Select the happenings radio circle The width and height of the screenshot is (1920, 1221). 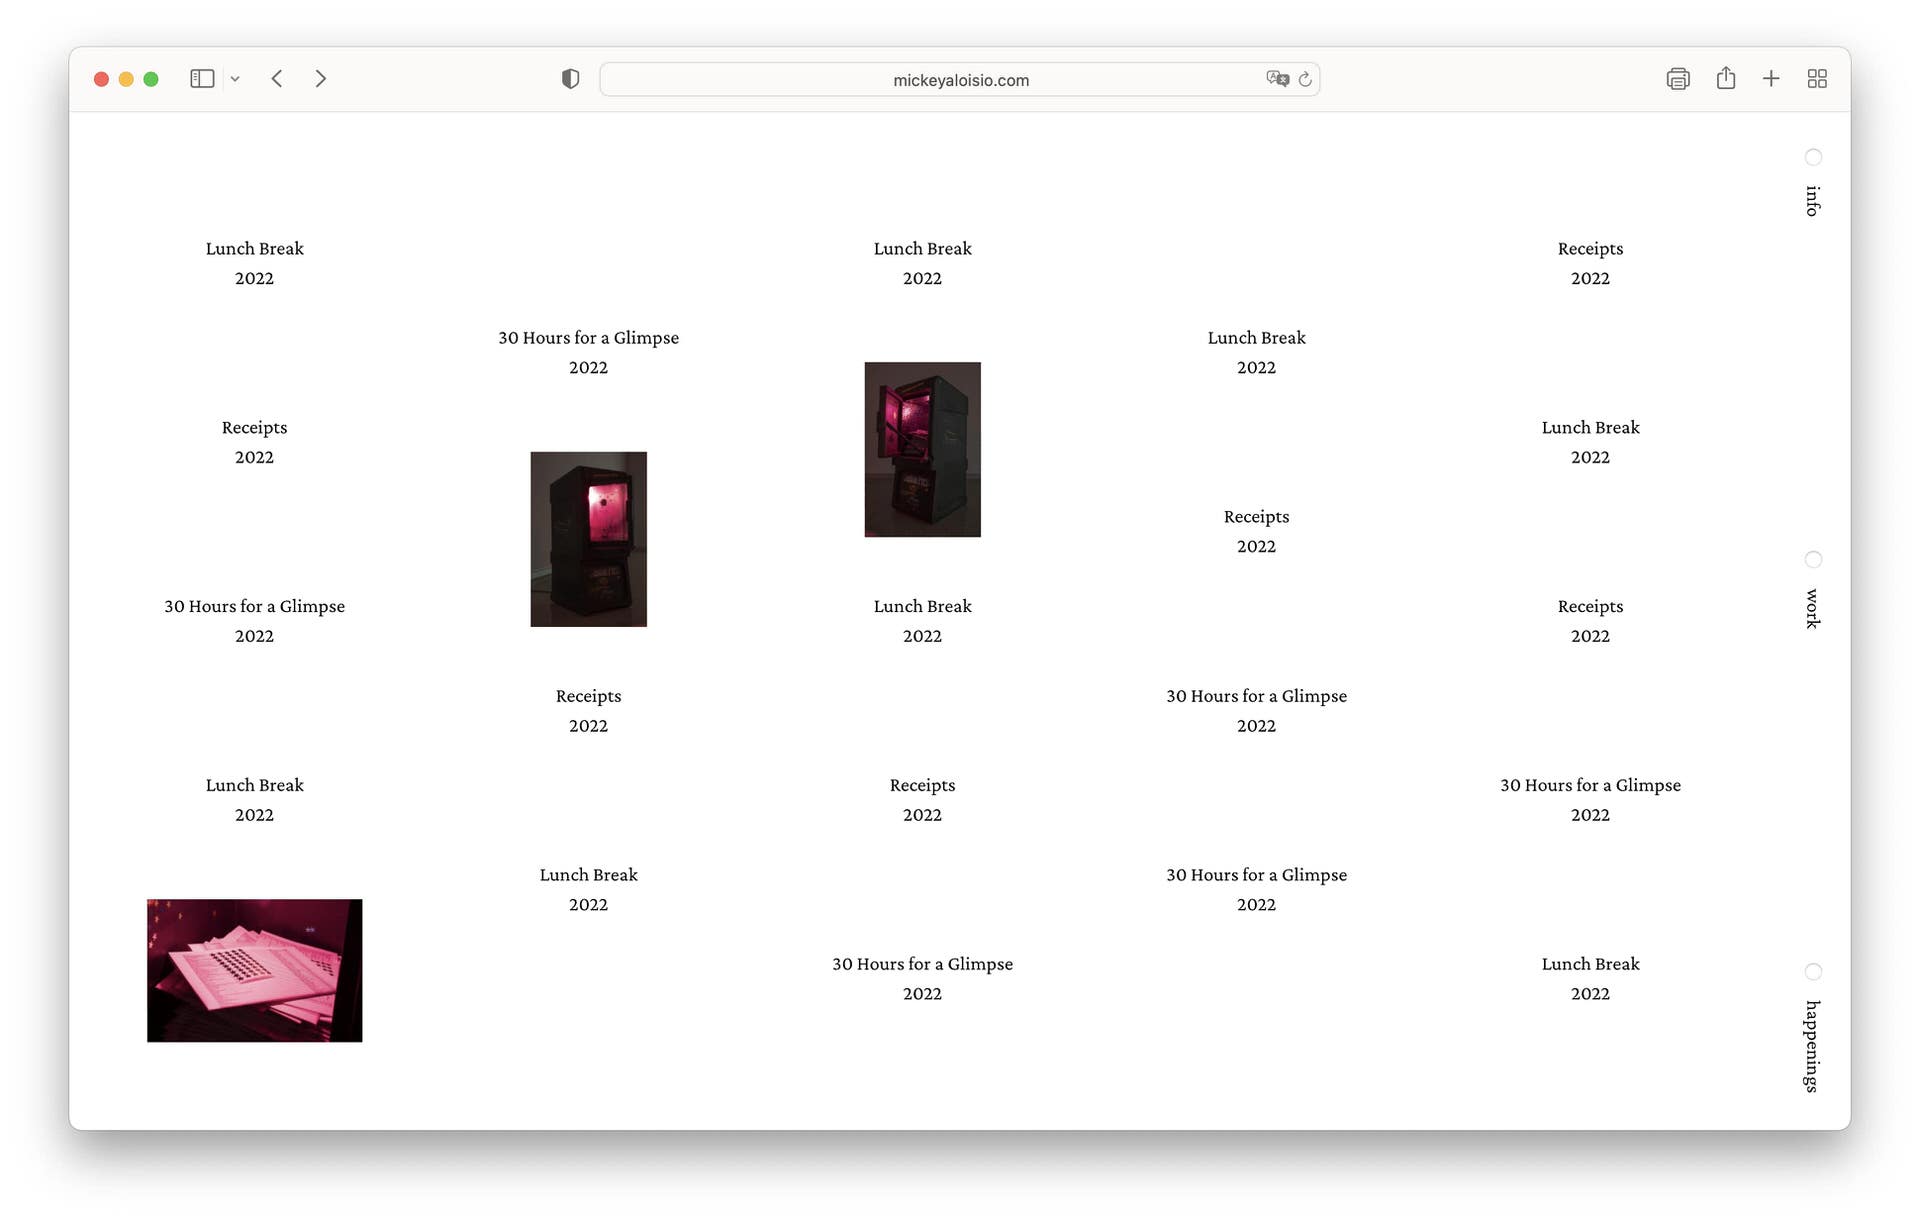(x=1812, y=972)
